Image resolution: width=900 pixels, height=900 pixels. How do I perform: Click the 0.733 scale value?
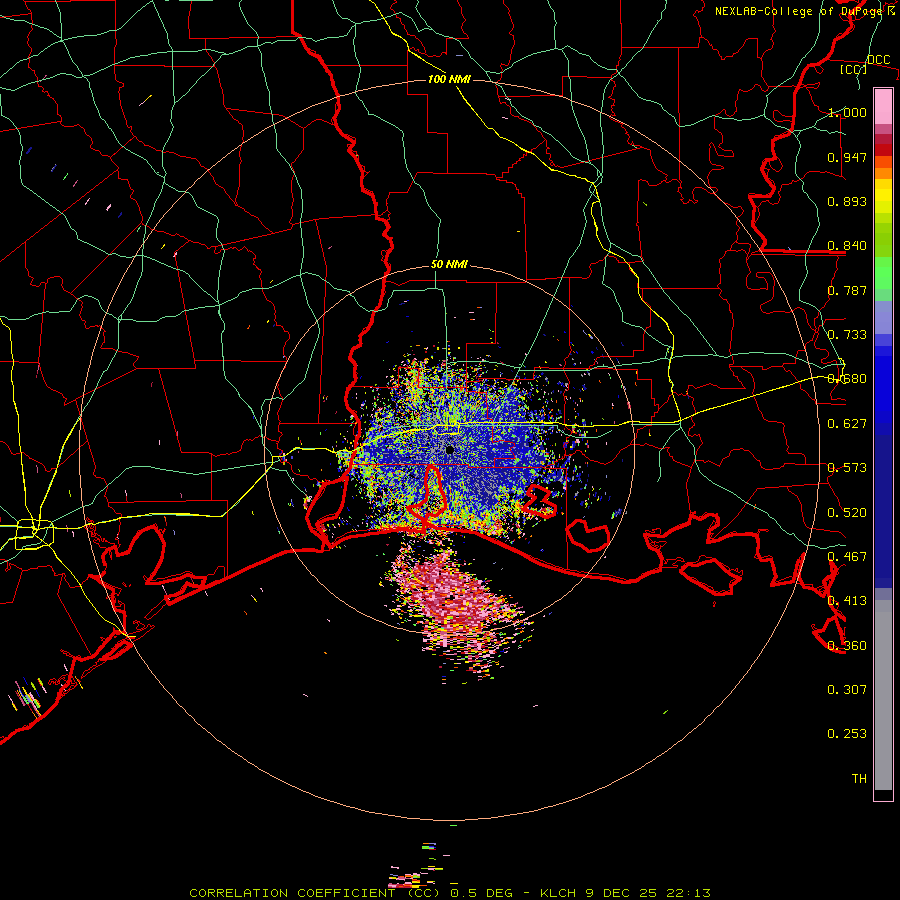coord(847,335)
